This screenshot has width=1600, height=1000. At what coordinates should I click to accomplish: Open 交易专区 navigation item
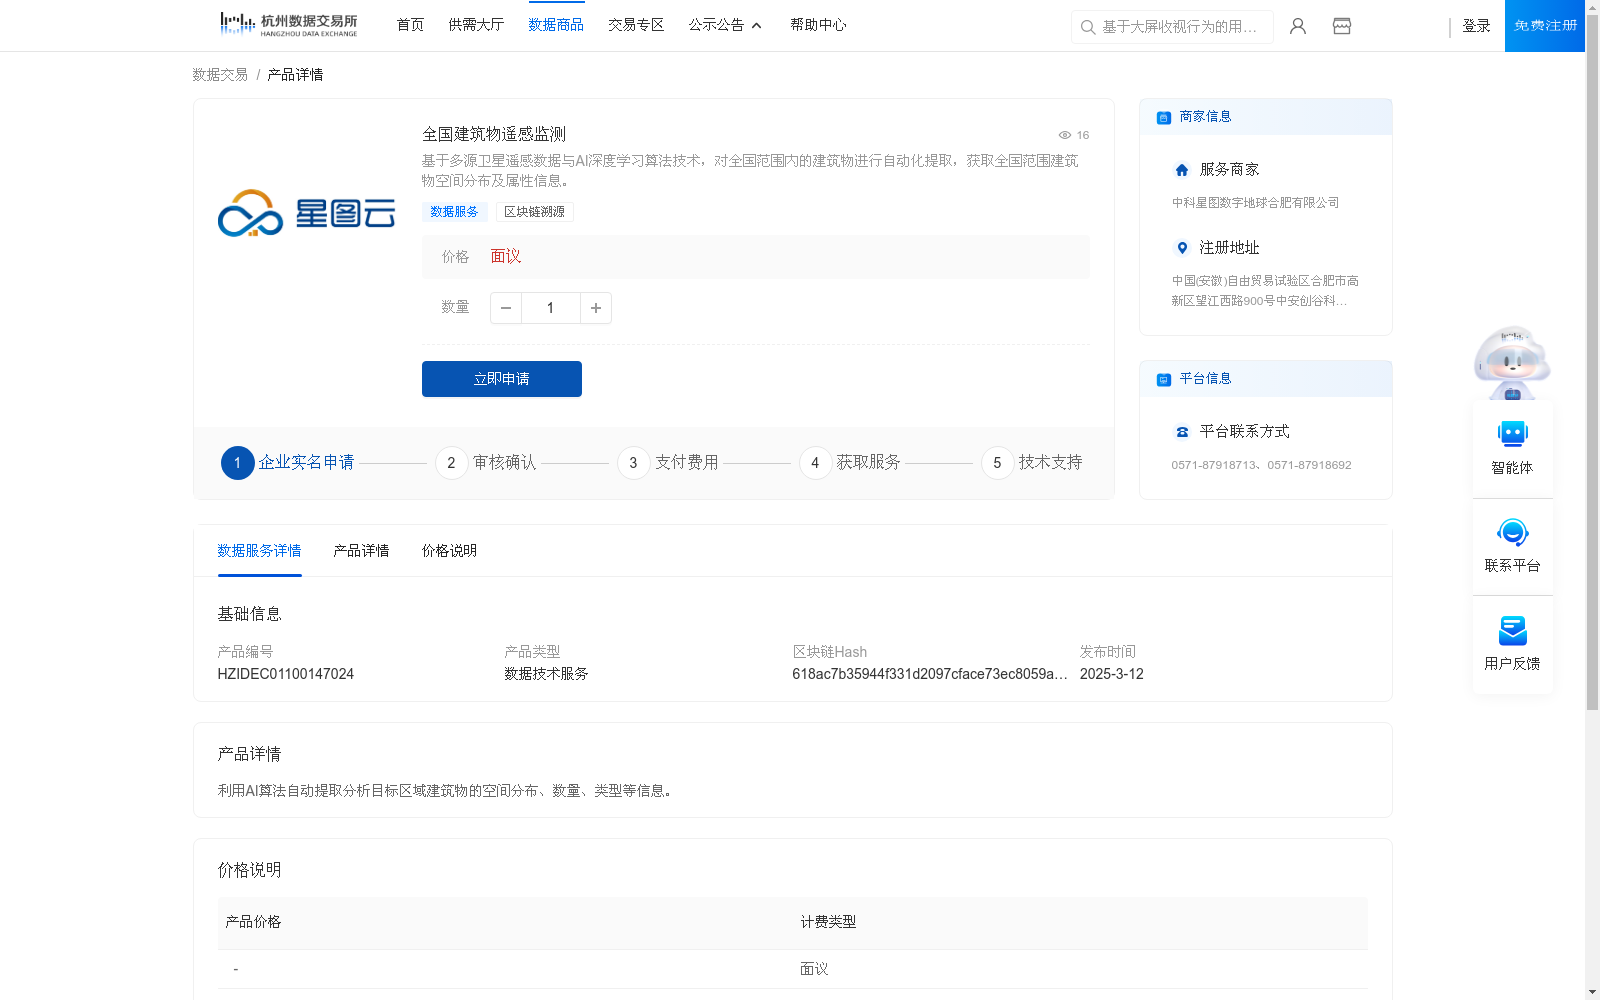(636, 25)
